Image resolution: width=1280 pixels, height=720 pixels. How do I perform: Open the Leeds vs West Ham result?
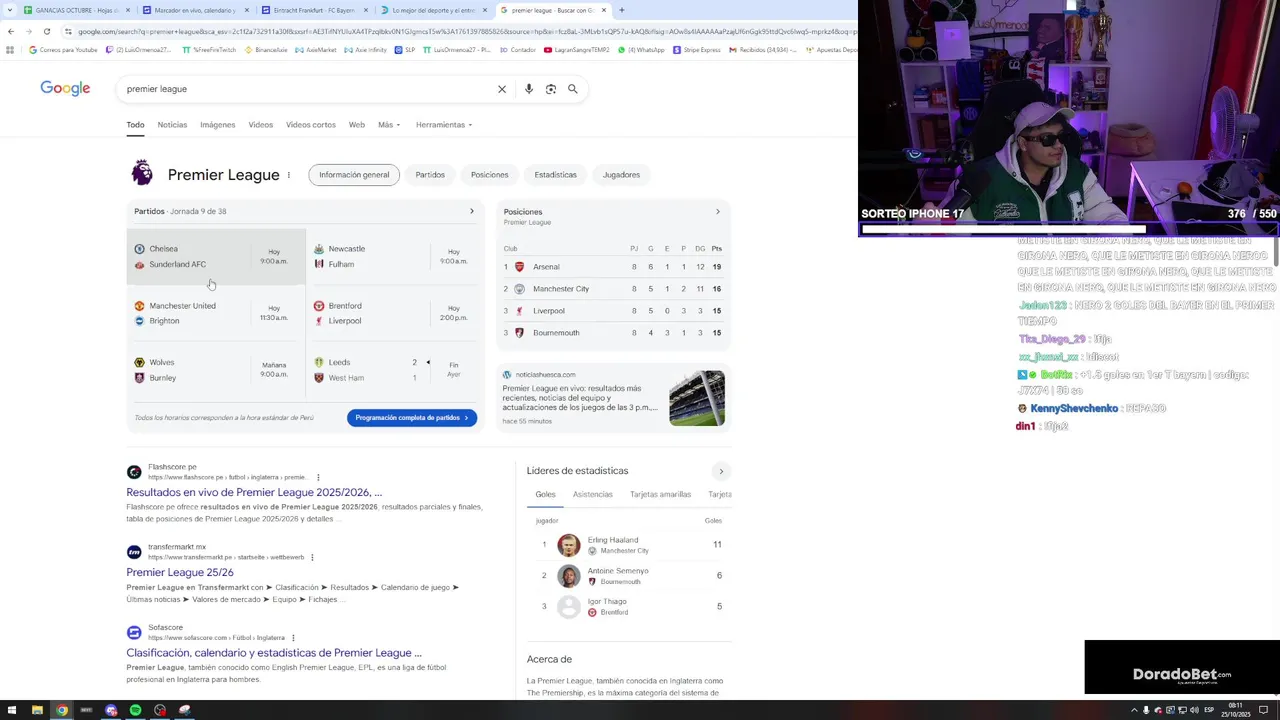(x=395, y=370)
